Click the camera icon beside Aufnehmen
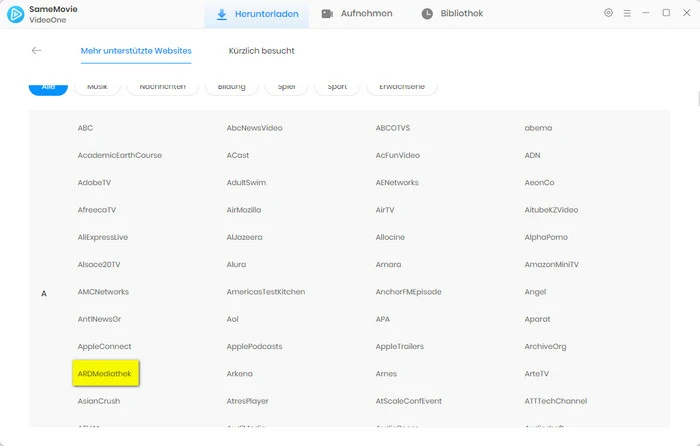 (329, 14)
